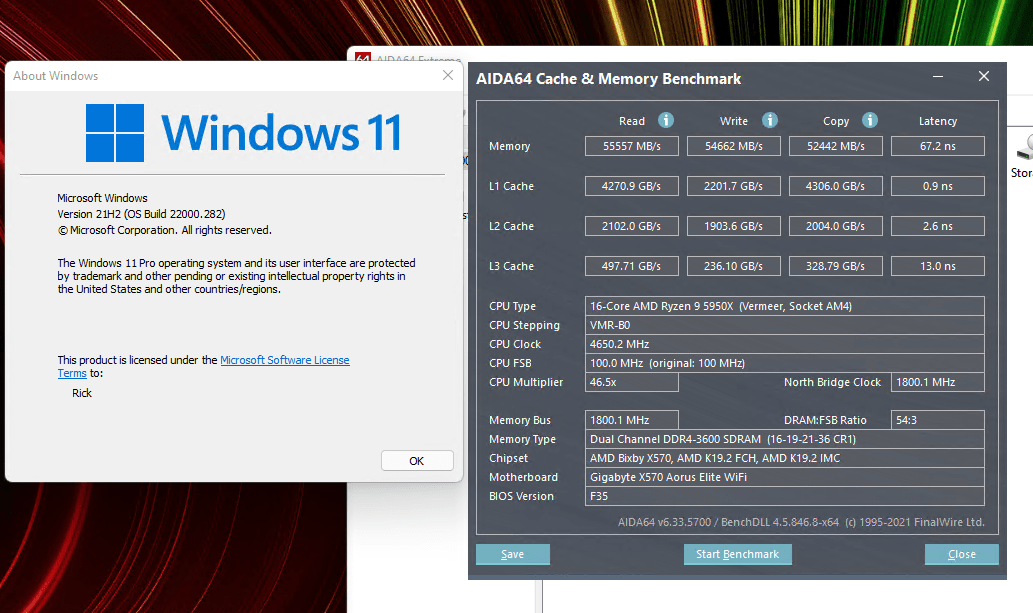Click the CPU Clock field 4650.2 MHz

coord(785,344)
